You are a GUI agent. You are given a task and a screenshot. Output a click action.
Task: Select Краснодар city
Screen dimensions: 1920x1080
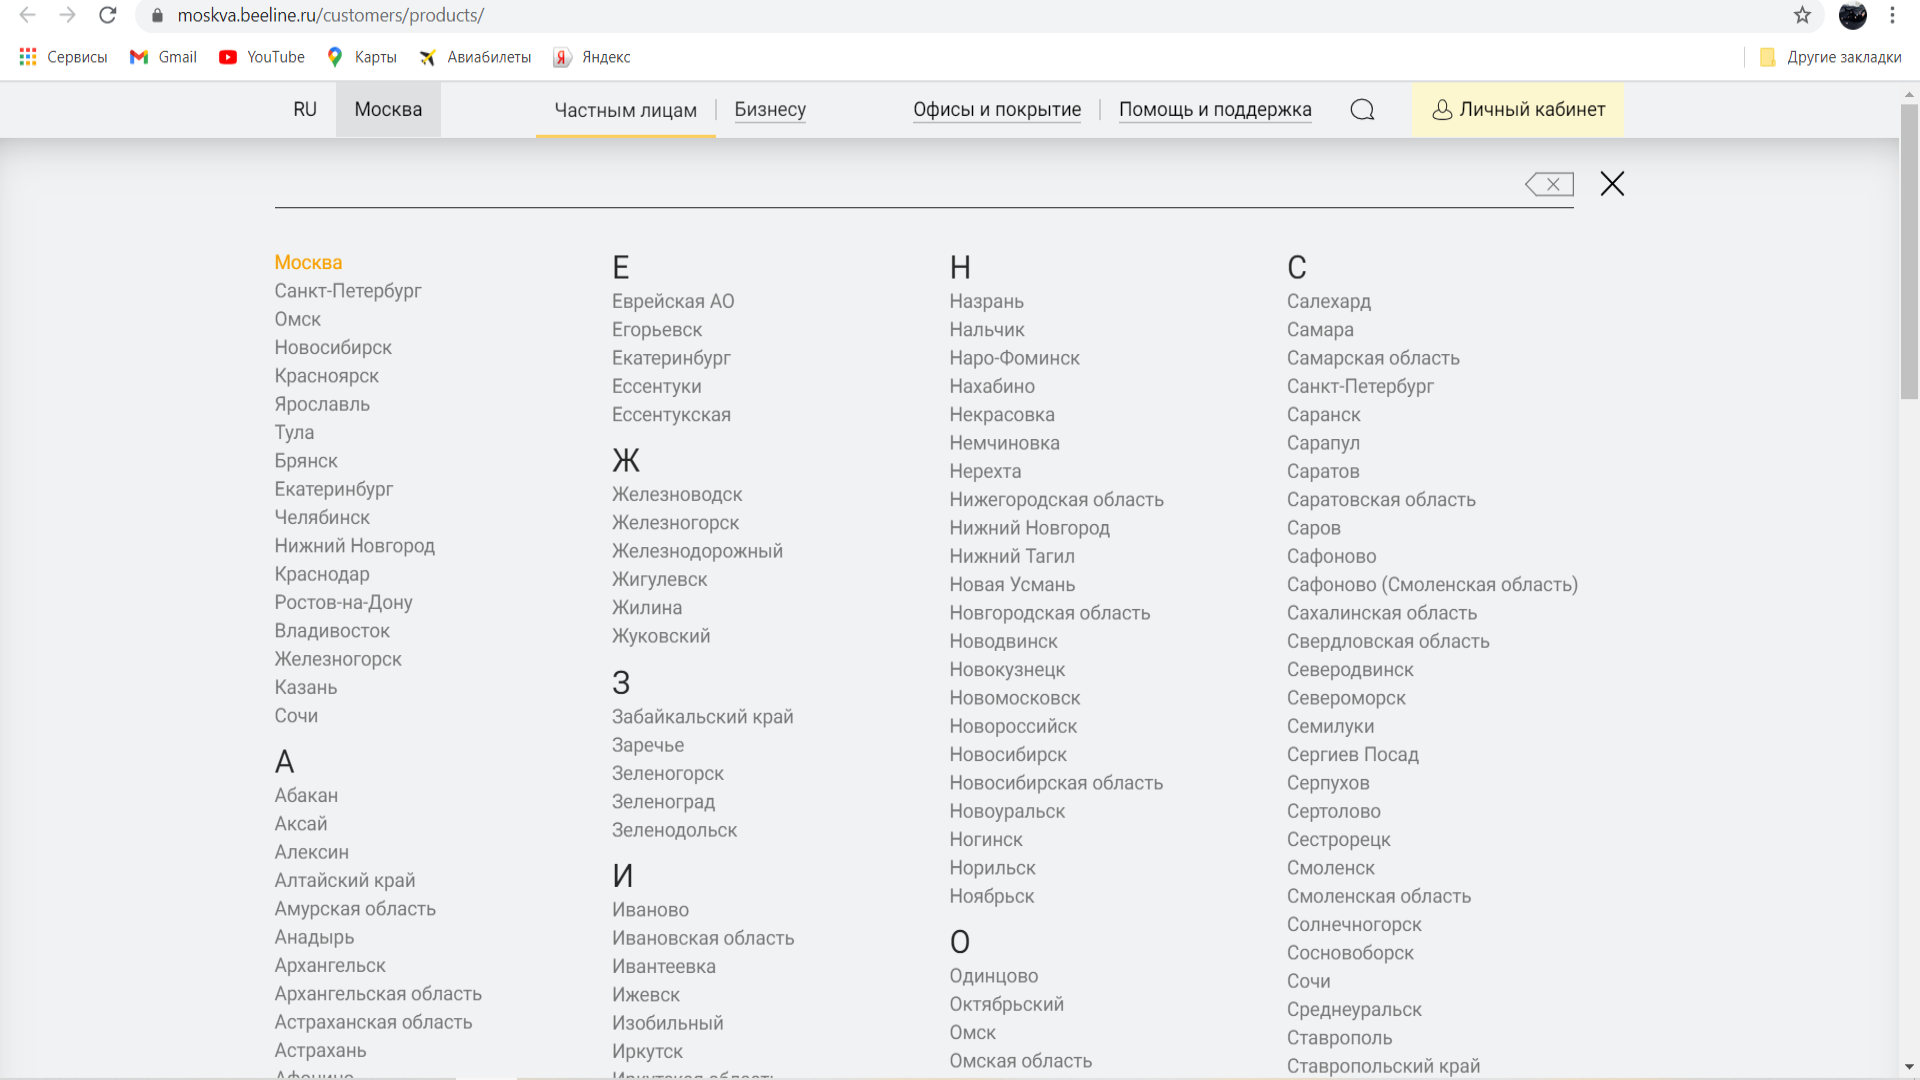(322, 574)
